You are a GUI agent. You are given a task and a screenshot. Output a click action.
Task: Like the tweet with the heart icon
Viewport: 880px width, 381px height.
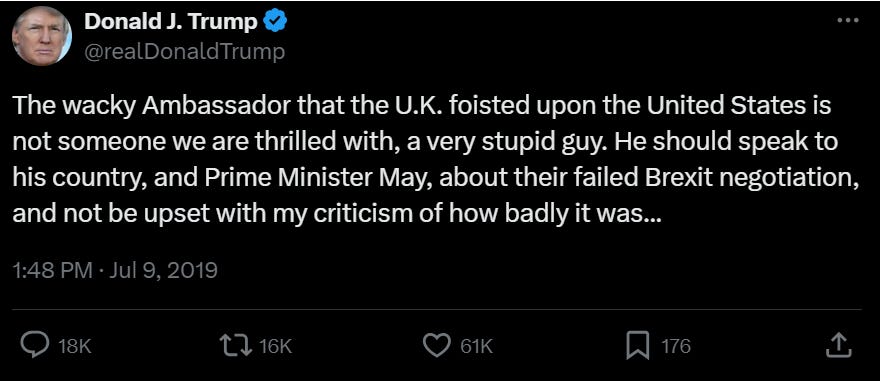coord(436,346)
